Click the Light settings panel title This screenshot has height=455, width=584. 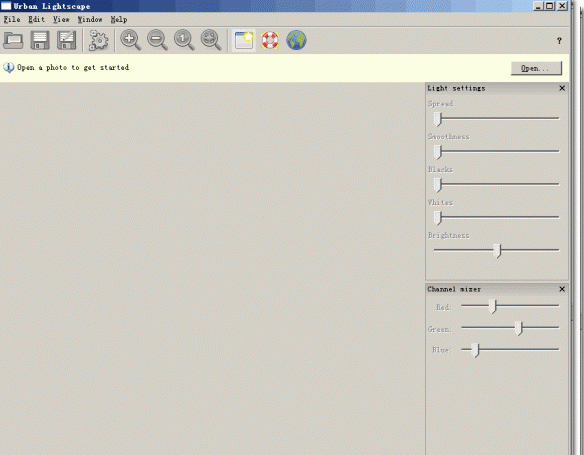456,88
